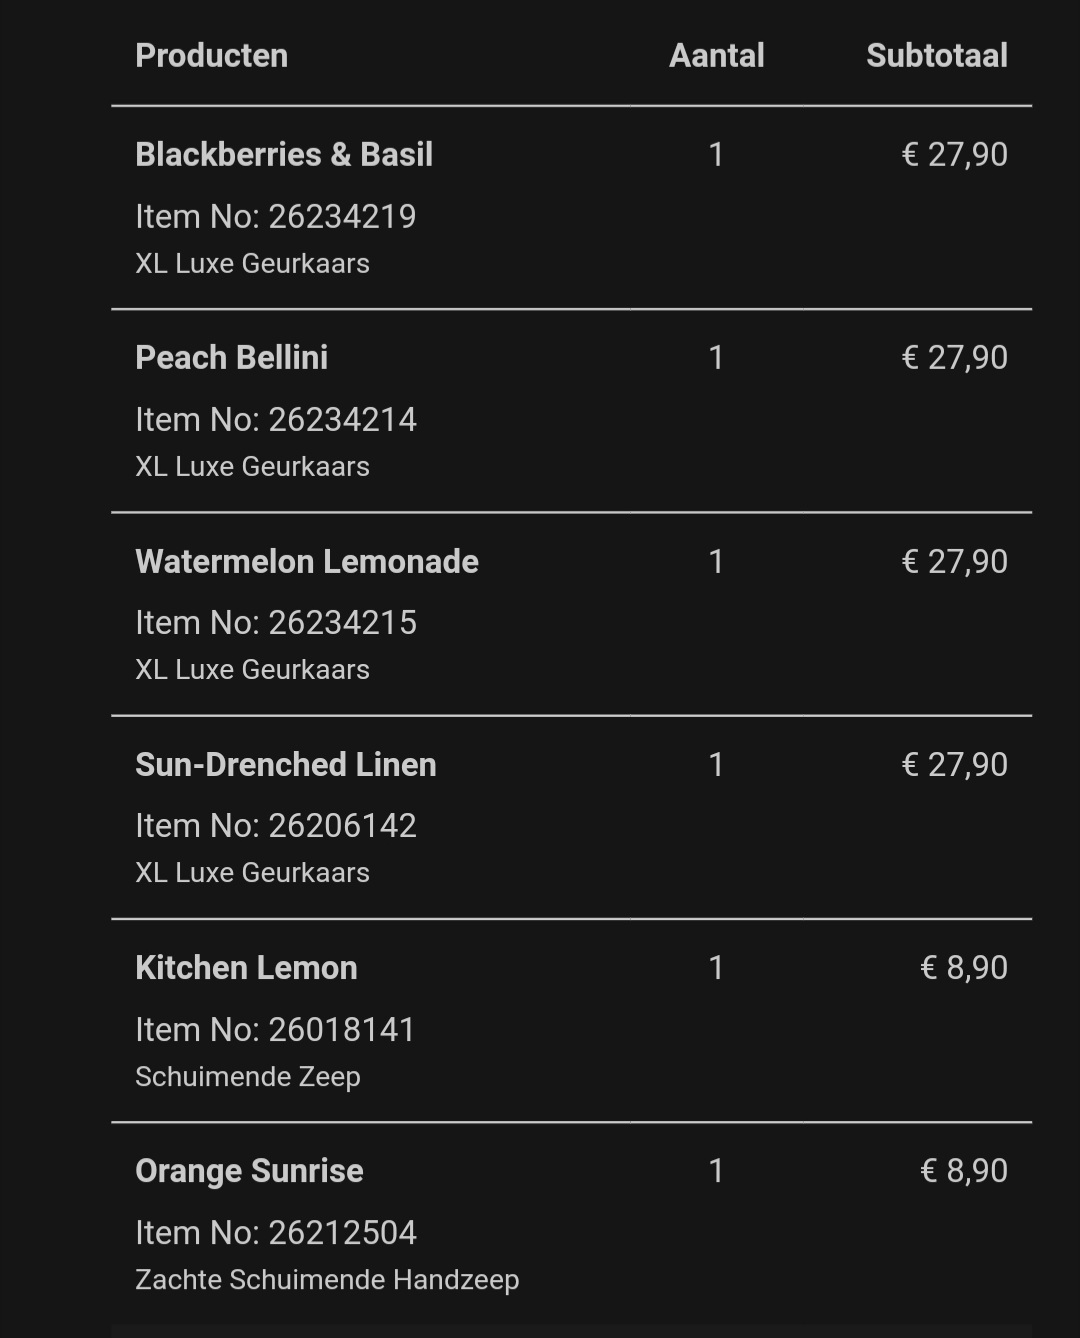Image resolution: width=1080 pixels, height=1338 pixels.
Task: Click the Kitchen Lemon € 8,90 subtotal
Action: click(964, 967)
